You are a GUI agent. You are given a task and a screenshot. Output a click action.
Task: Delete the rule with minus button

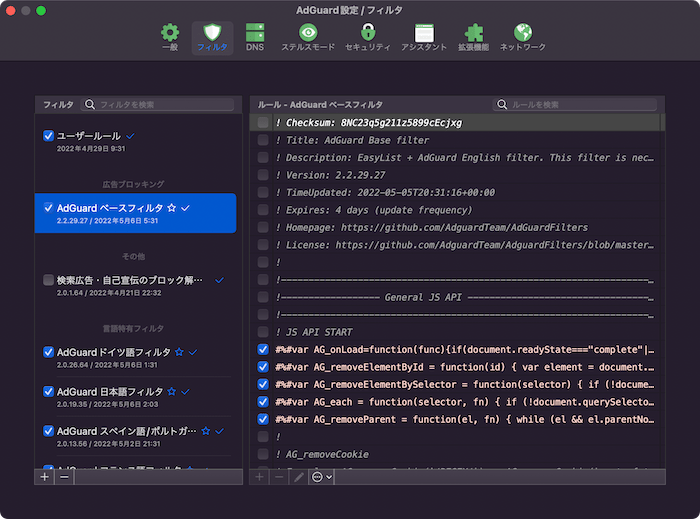click(x=279, y=477)
